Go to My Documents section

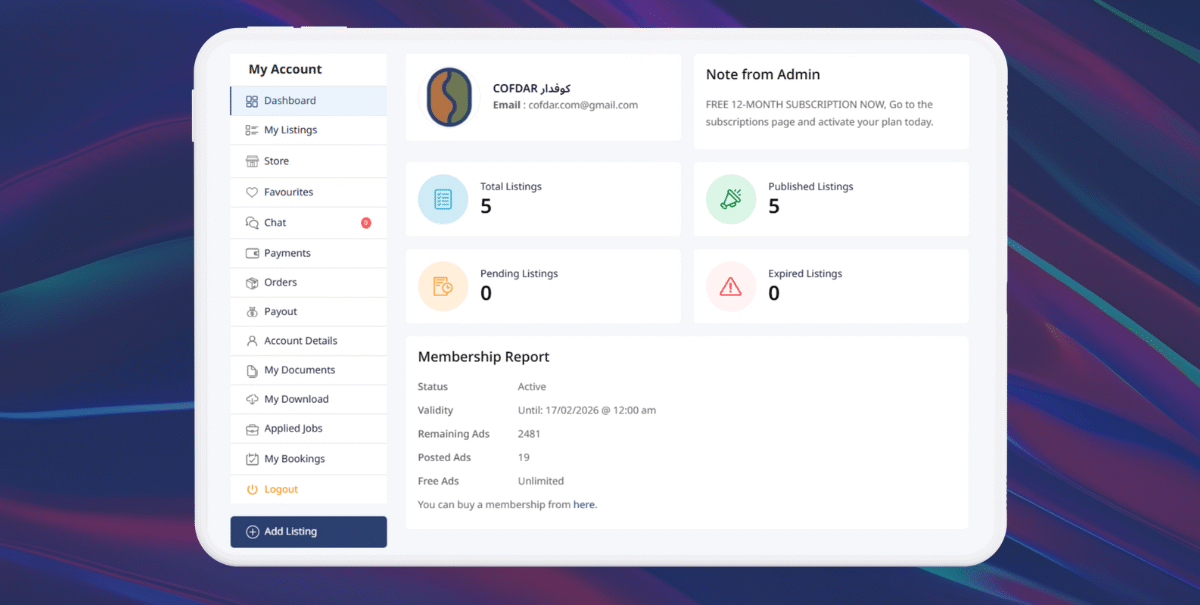(299, 370)
